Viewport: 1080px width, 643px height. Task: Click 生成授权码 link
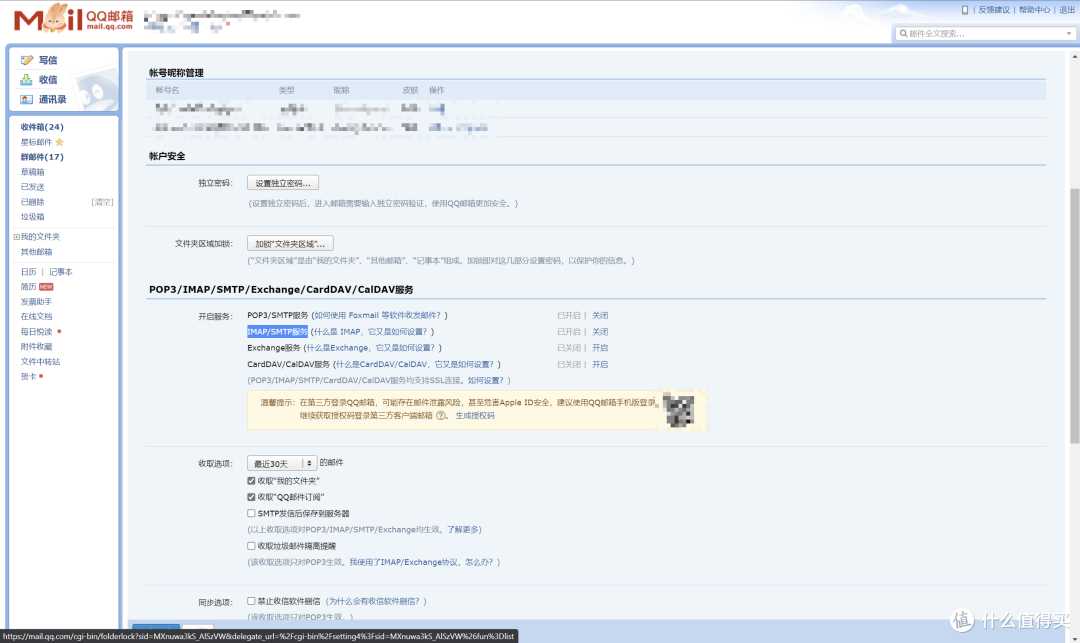475,416
